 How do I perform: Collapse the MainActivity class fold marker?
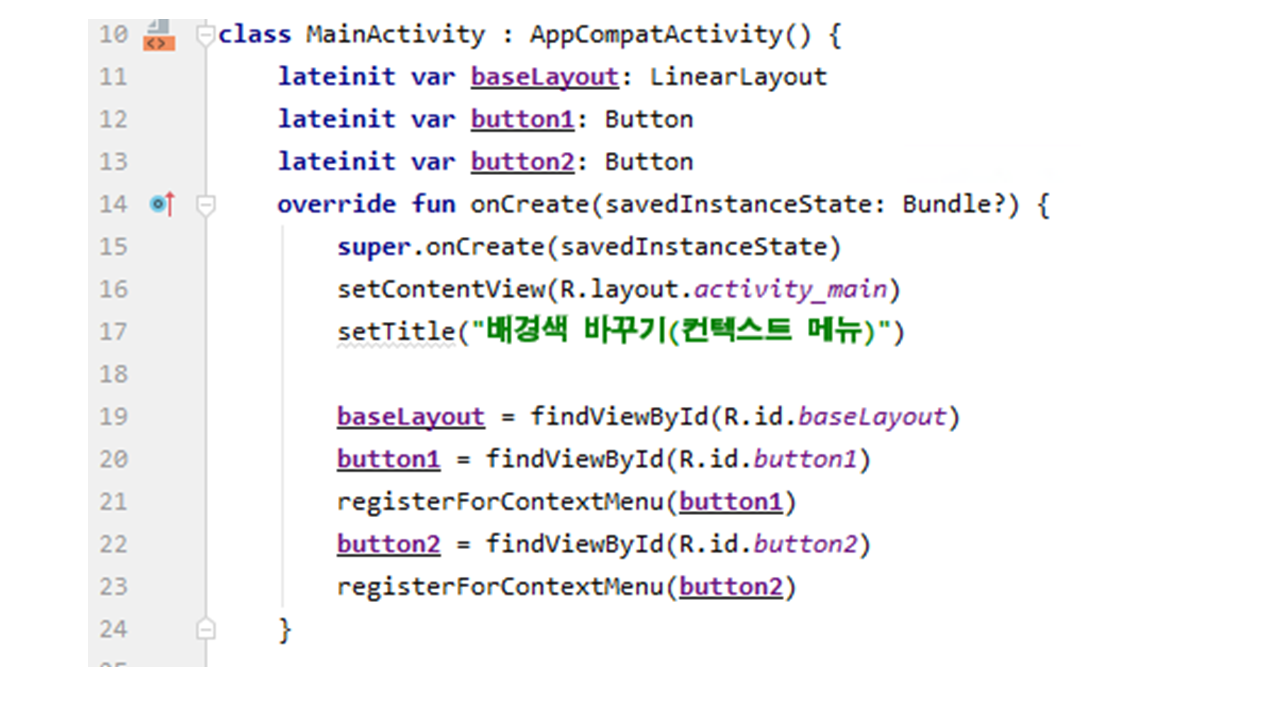tap(206, 35)
